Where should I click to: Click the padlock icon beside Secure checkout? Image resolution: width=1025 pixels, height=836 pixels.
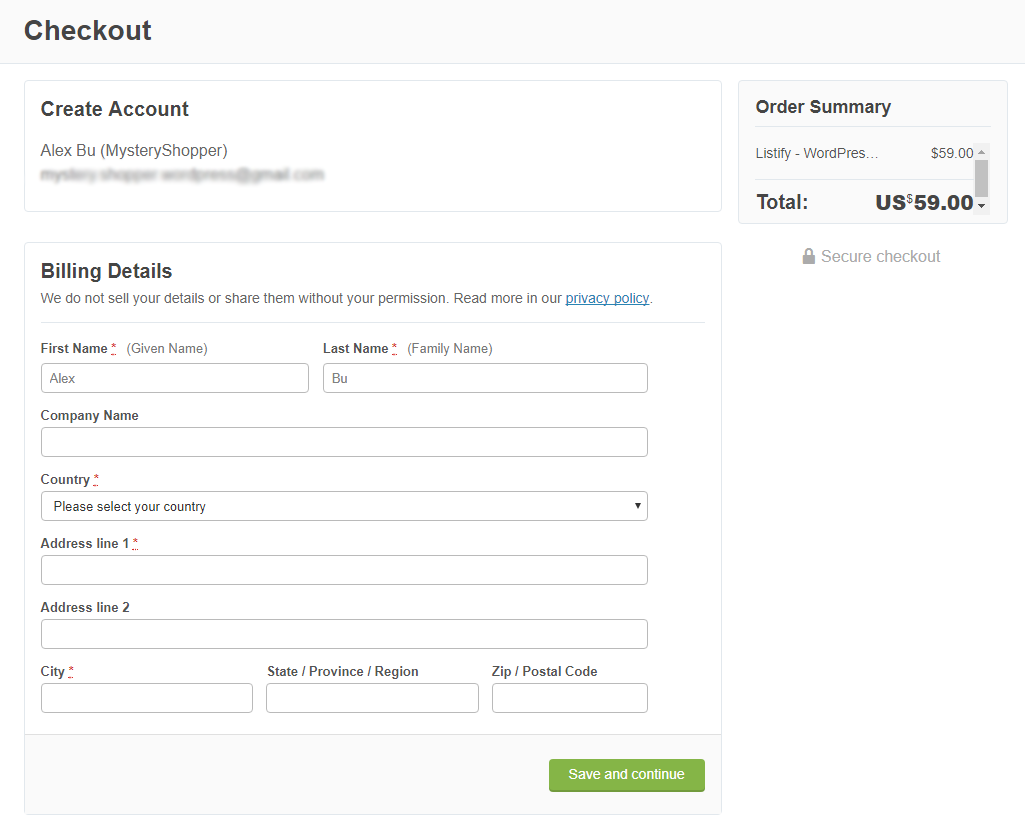pyautogui.click(x=808, y=257)
